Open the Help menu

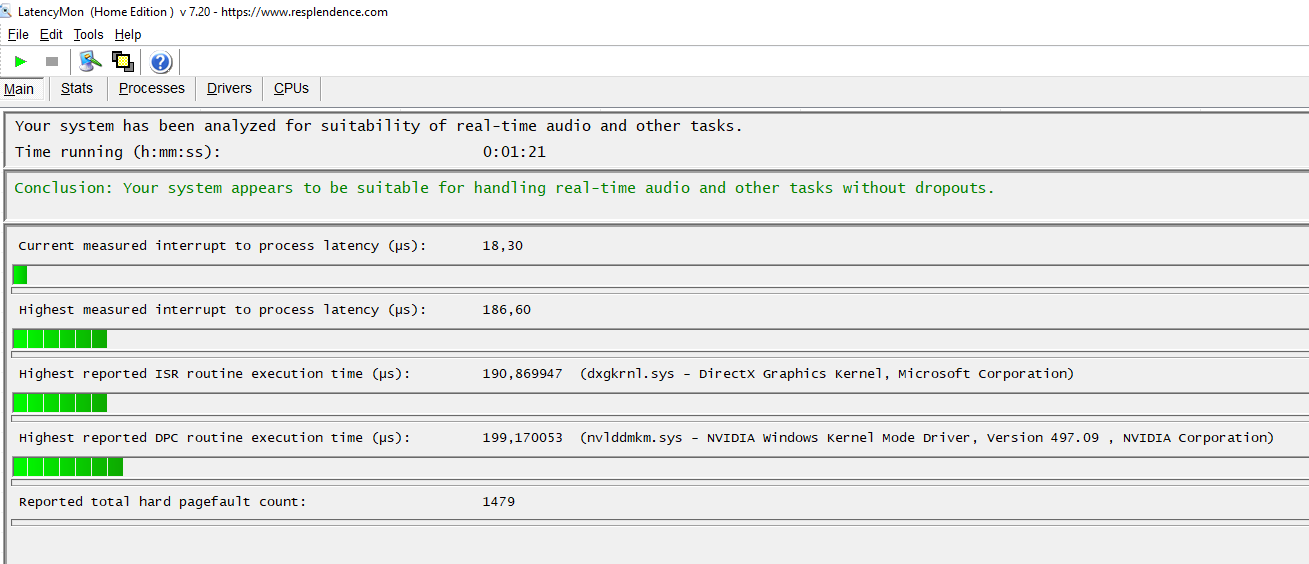(x=128, y=34)
